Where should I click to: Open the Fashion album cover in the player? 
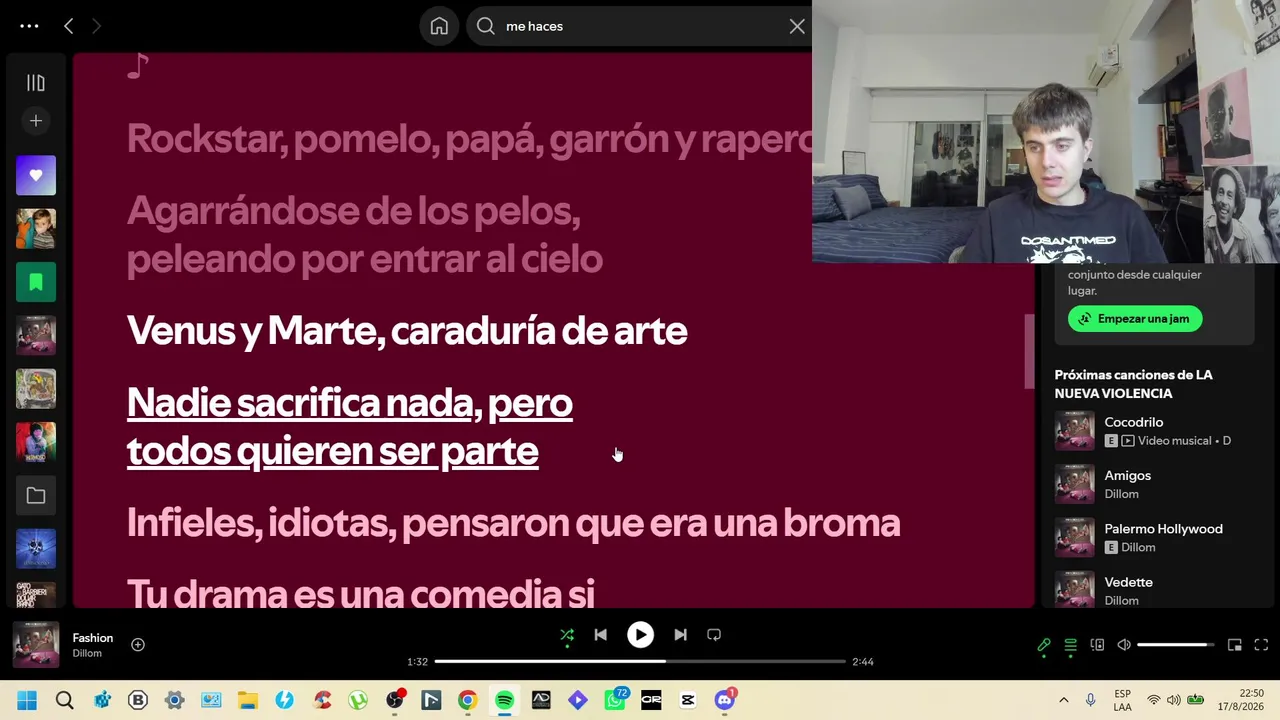(x=36, y=645)
